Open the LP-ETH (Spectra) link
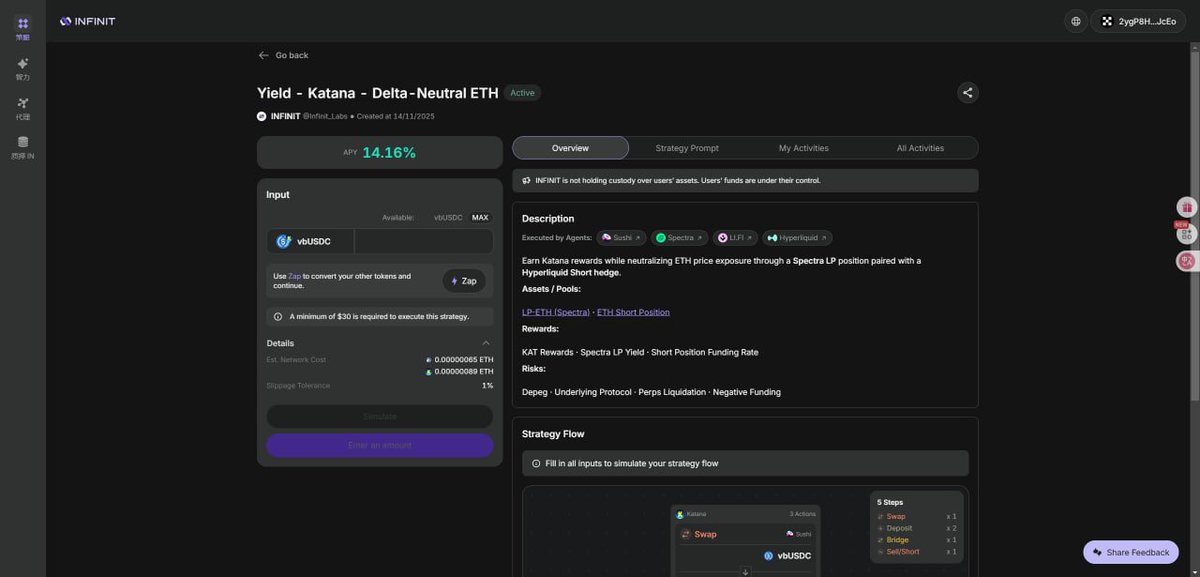1200x577 pixels. coord(556,312)
